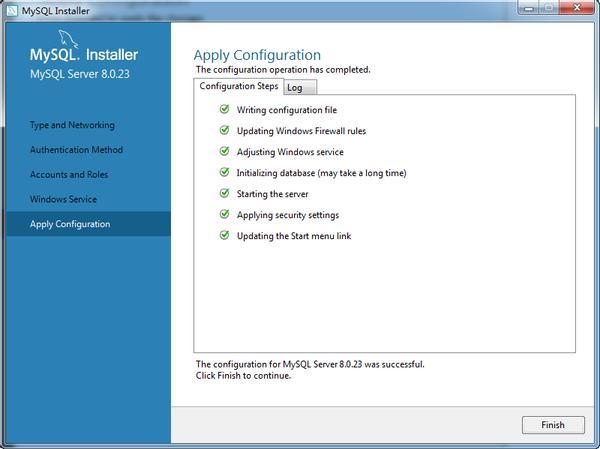Click green check beside Applying security settings
The image size is (600, 449).
click(224, 214)
